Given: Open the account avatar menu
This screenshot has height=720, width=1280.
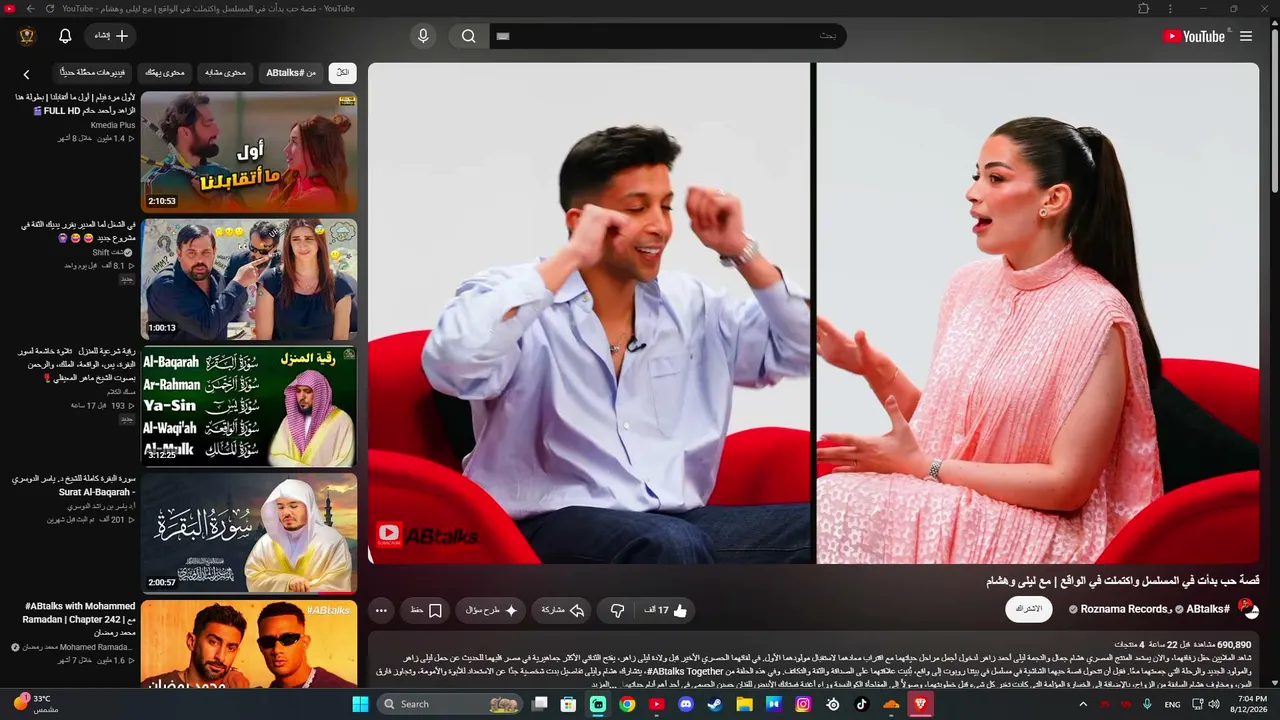Looking at the screenshot, I should click(27, 36).
